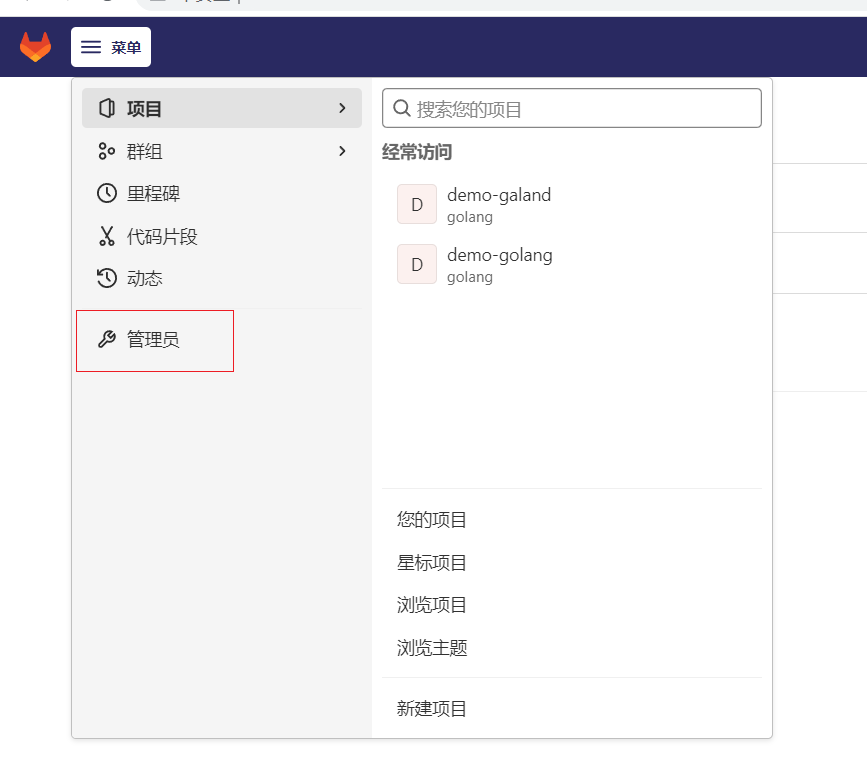The image size is (867, 780).
Task: Select 浏览主题 menu entry
Action: click(x=432, y=647)
